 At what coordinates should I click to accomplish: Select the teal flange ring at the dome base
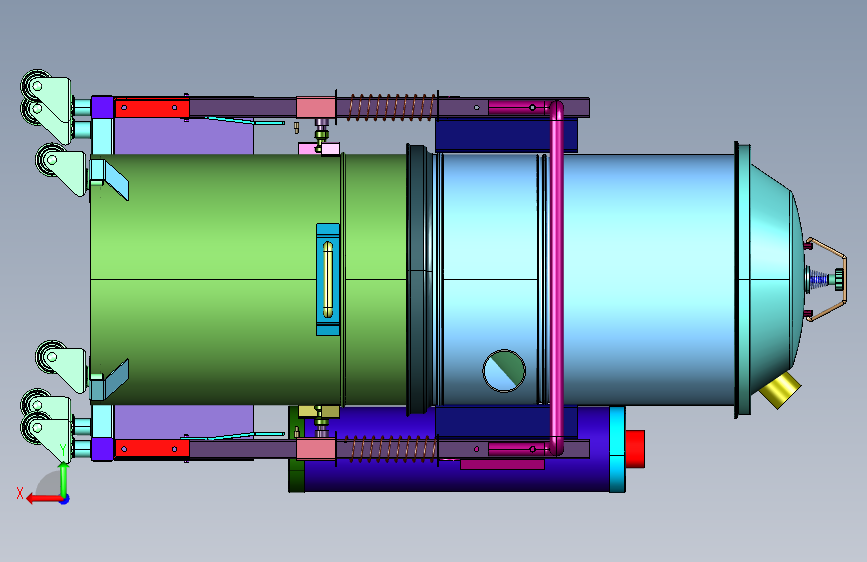pos(743,279)
